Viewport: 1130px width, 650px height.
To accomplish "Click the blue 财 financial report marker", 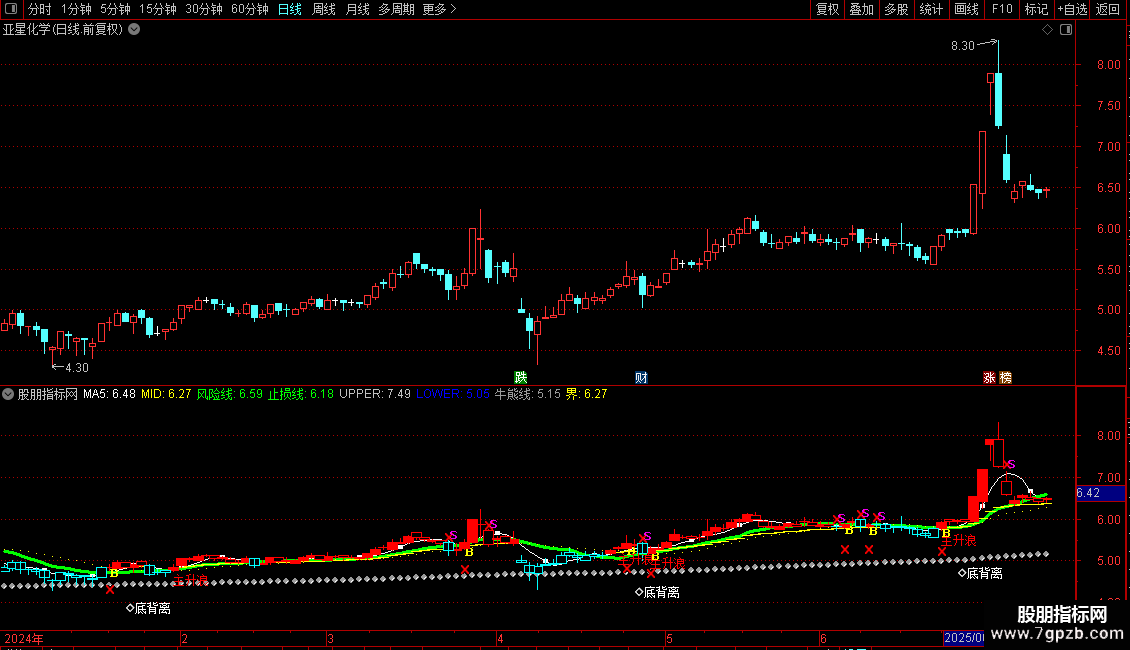I will (x=641, y=378).
